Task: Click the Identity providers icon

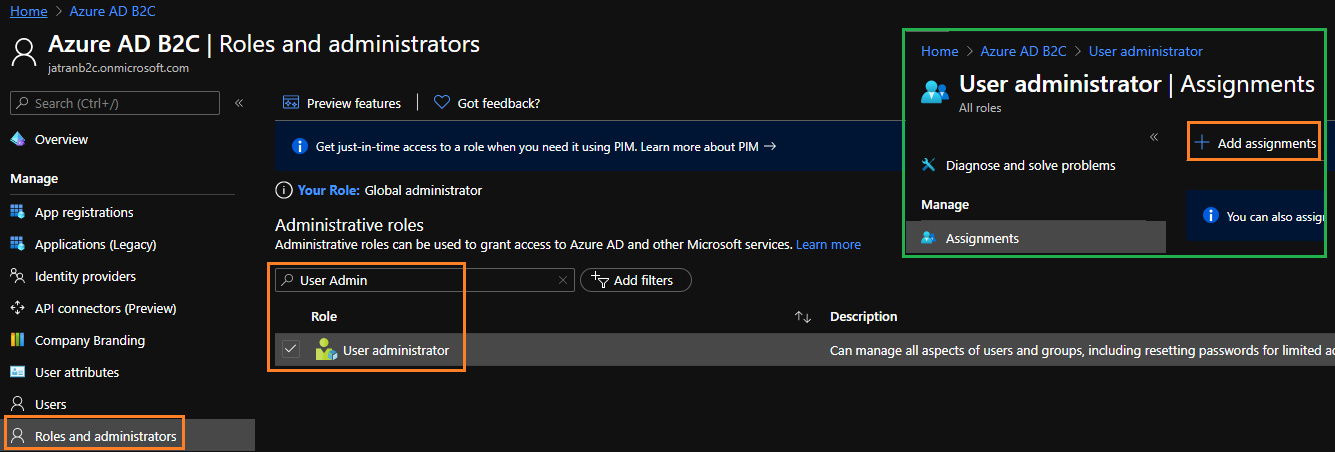Action: 17,276
